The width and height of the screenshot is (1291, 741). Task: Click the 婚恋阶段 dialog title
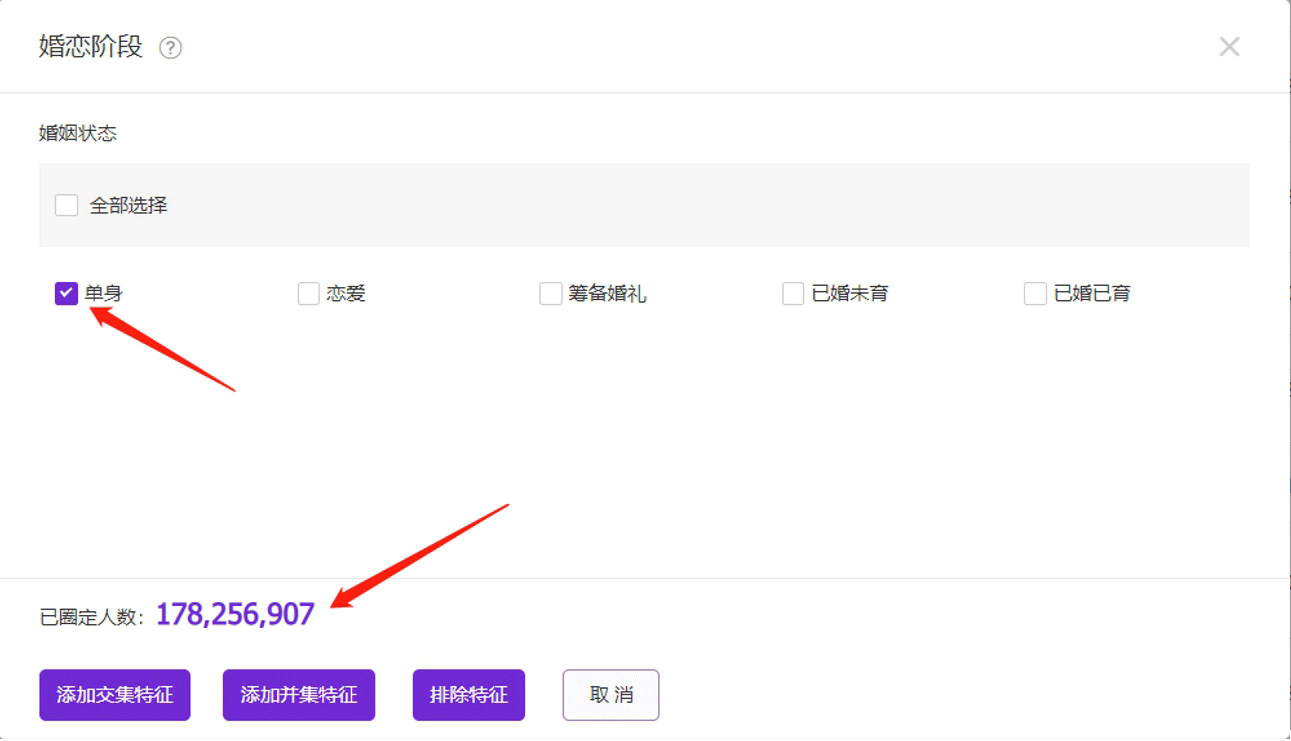(x=91, y=47)
